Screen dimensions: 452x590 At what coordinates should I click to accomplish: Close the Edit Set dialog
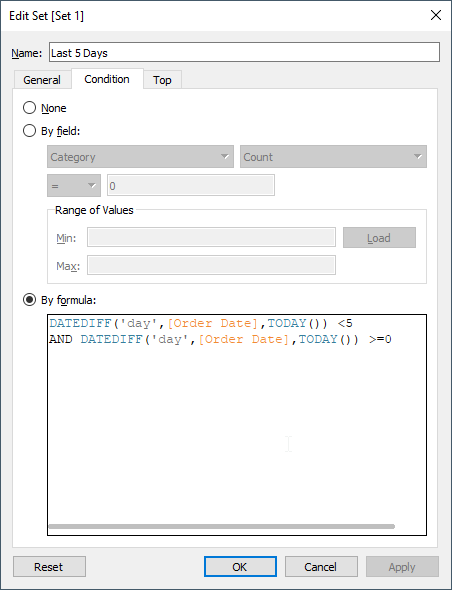(x=435, y=15)
